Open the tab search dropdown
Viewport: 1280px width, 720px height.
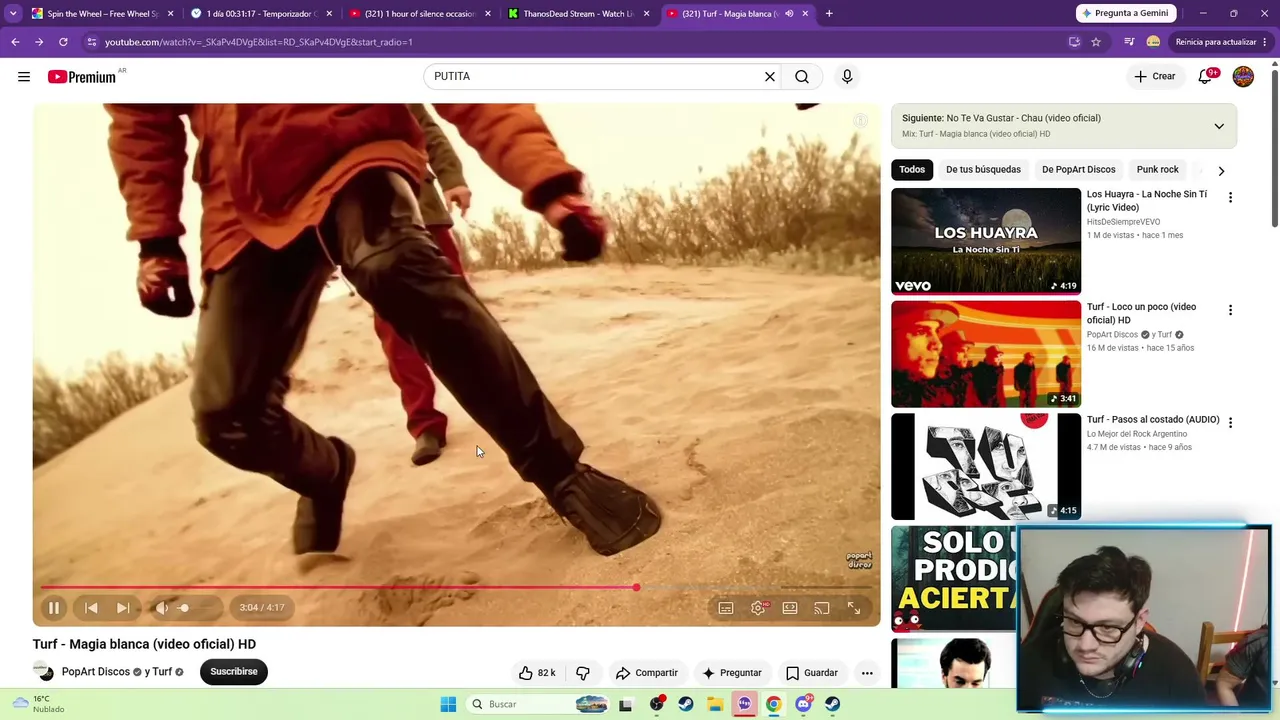(12, 14)
